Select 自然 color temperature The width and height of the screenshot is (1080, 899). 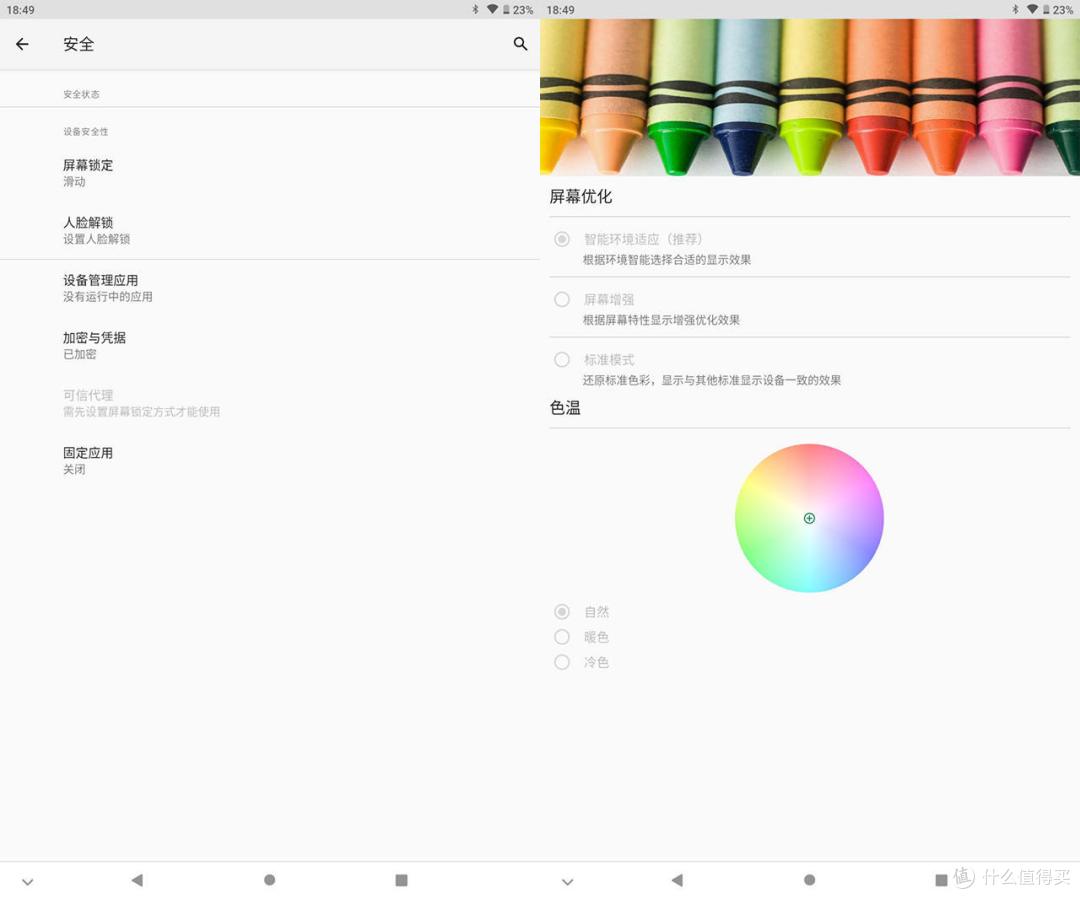562,612
